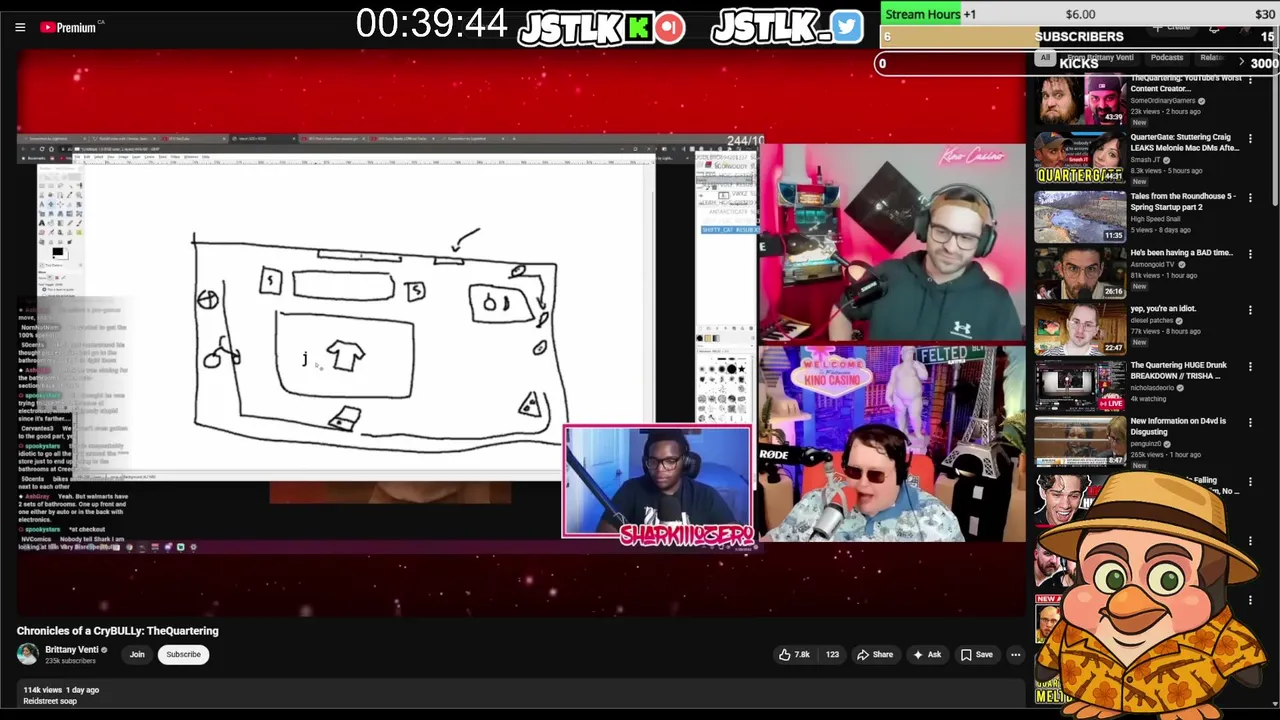Screen dimensions: 1280x720
Task: Click video title Chronicles of a CryBULLy
Action: (117, 631)
